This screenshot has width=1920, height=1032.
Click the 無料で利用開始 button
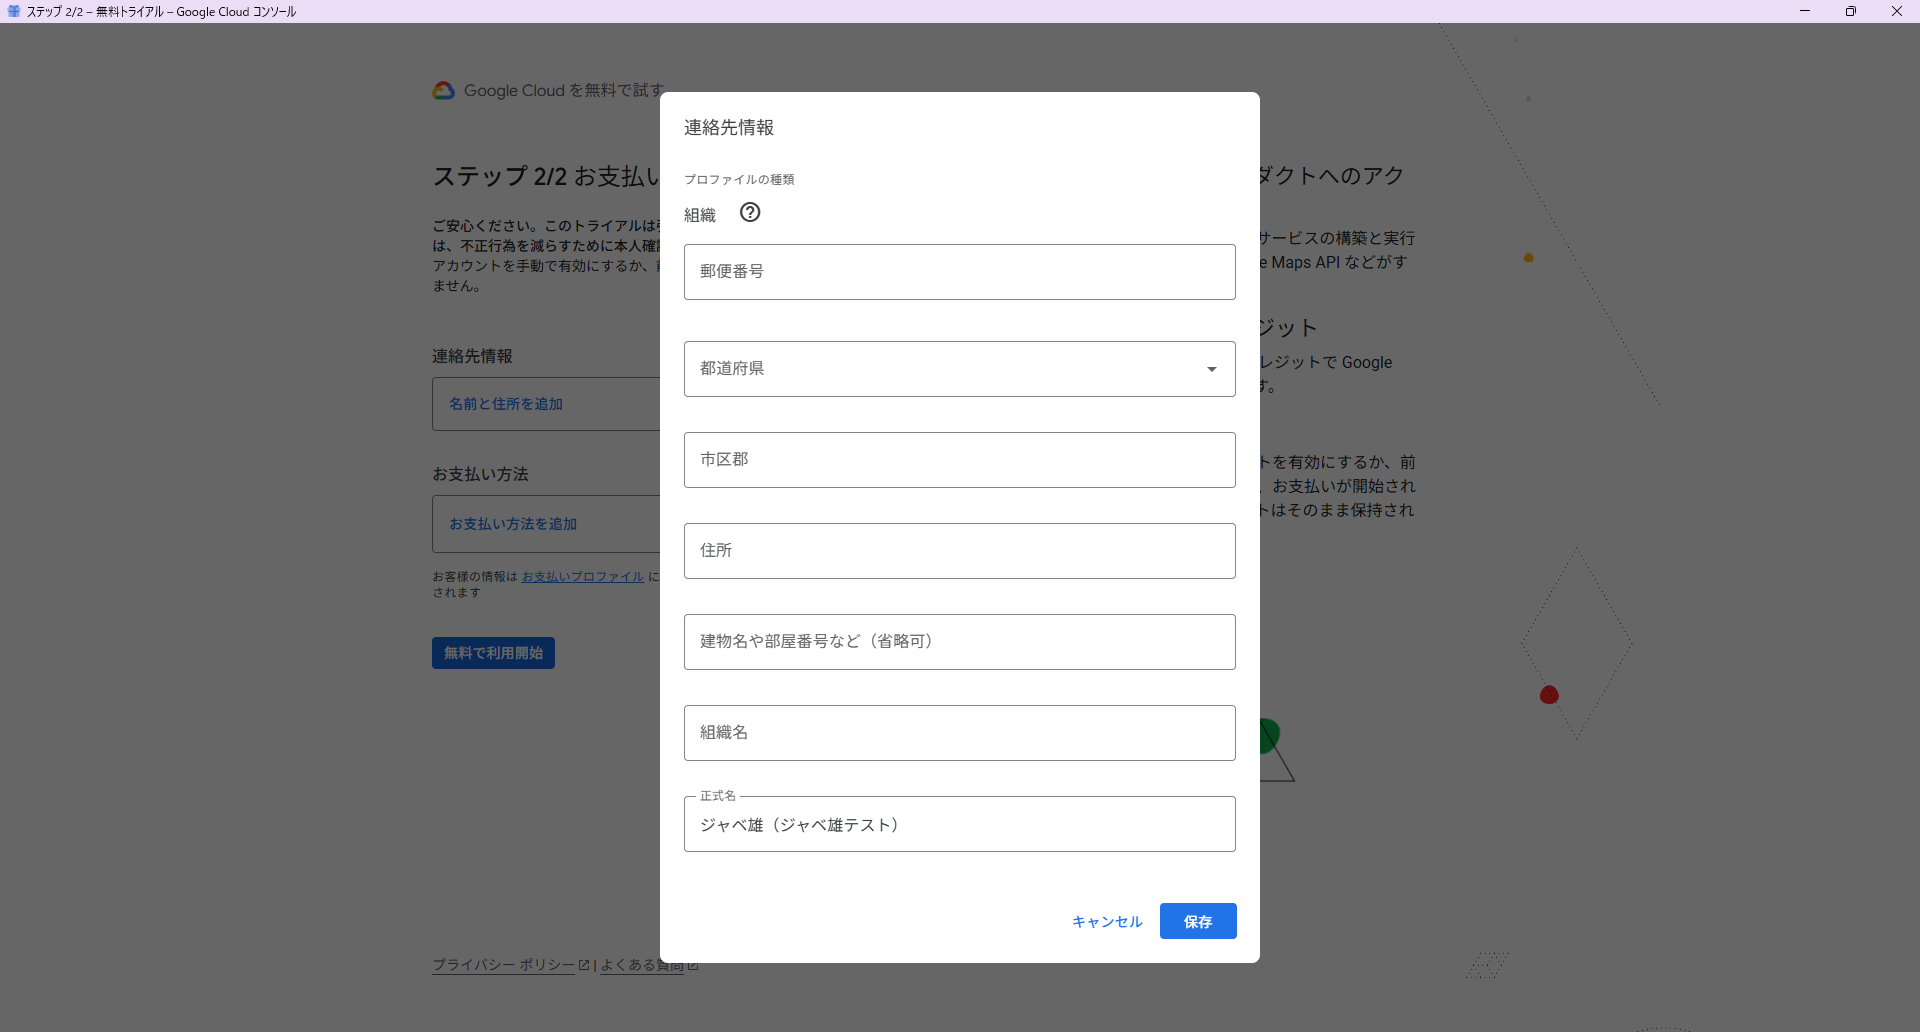[x=493, y=653]
